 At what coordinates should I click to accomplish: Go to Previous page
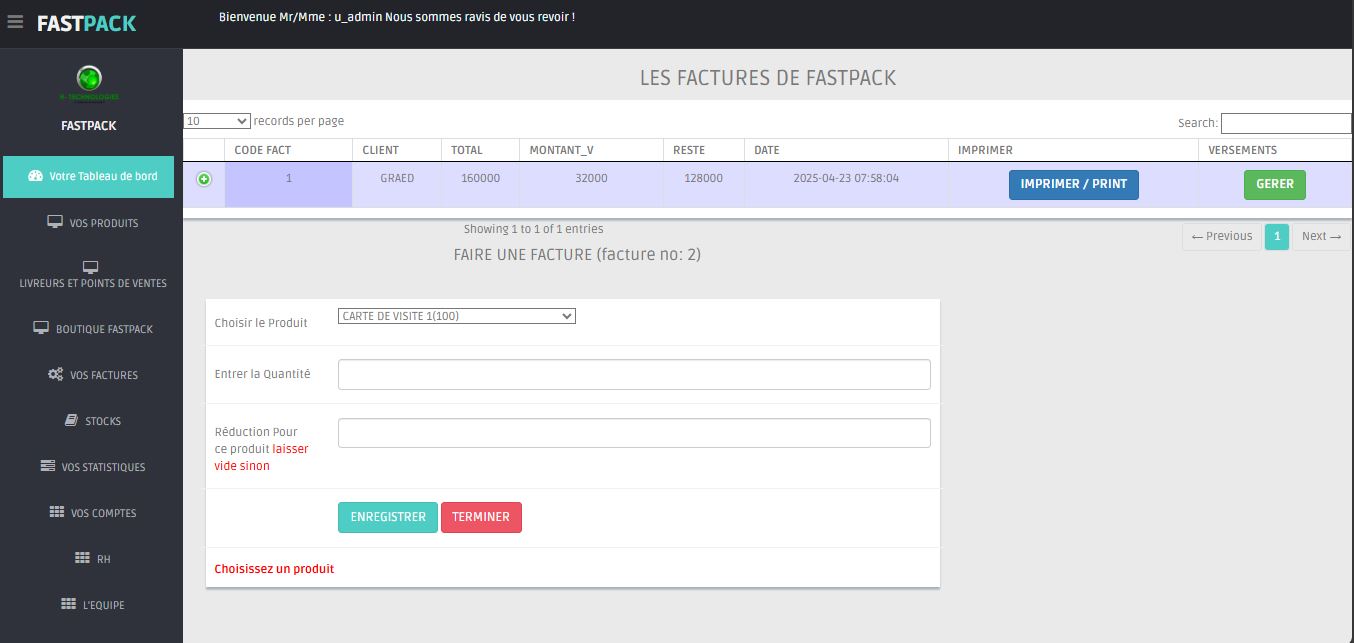click(1222, 237)
